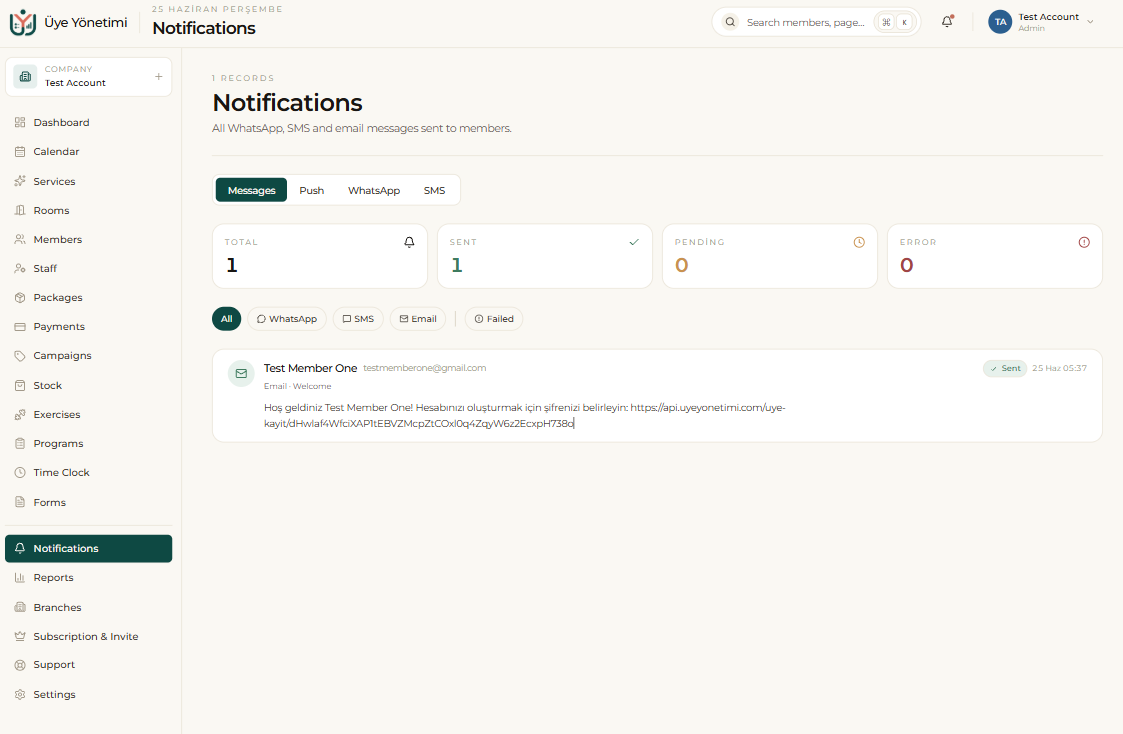
Task: Click the checkmark icon in Sent card
Action: [x=634, y=242]
